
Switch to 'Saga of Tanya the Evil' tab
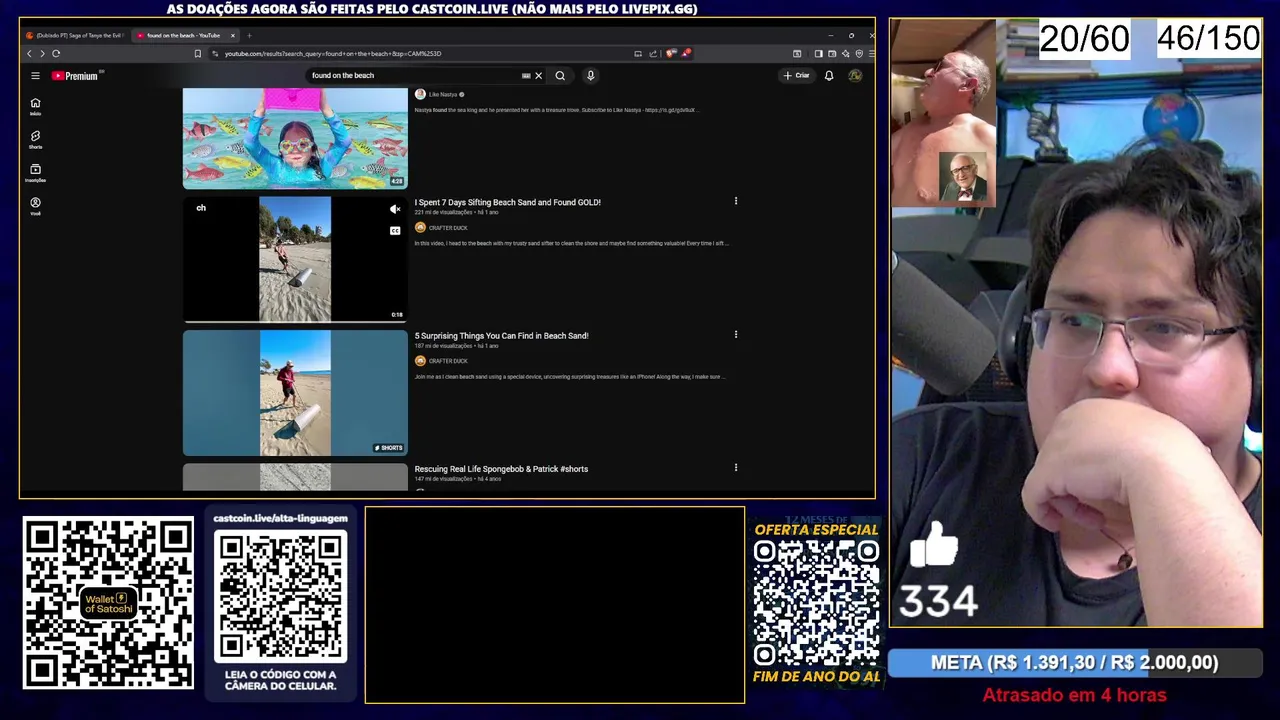pos(76,35)
